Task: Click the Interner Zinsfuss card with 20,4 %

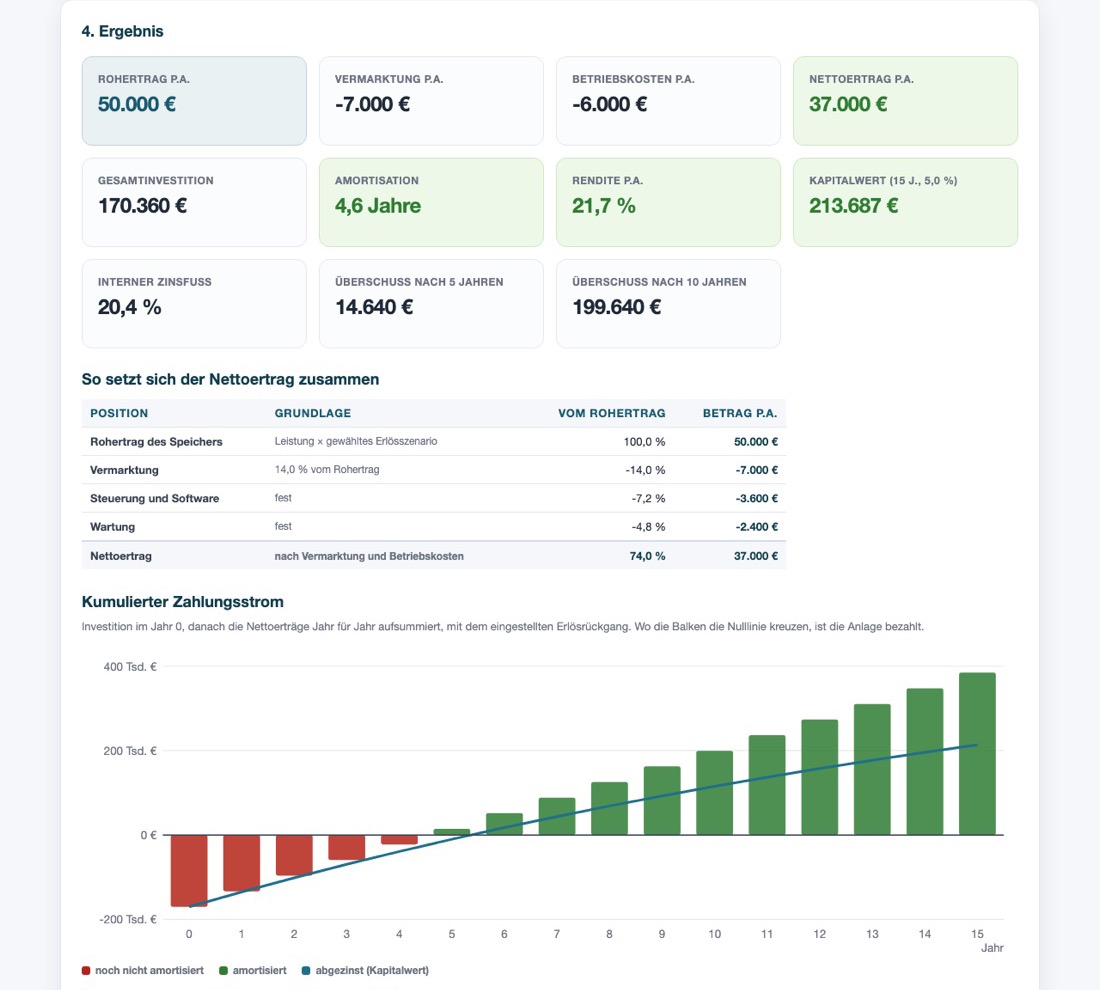Action: tap(194, 304)
